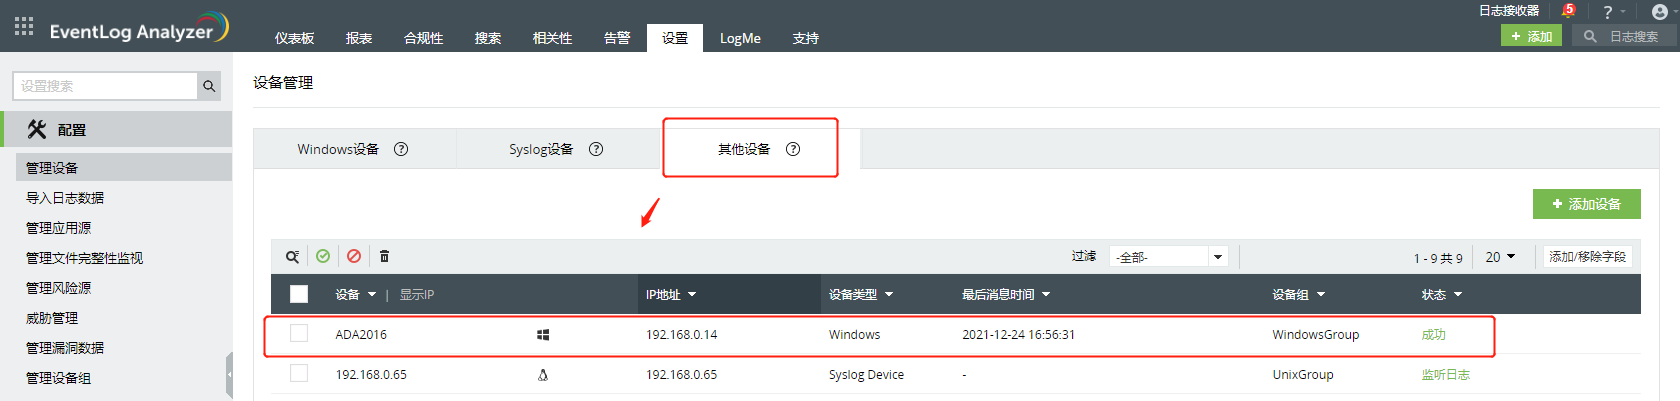Click the UnixGroup device group cell

point(1303,375)
